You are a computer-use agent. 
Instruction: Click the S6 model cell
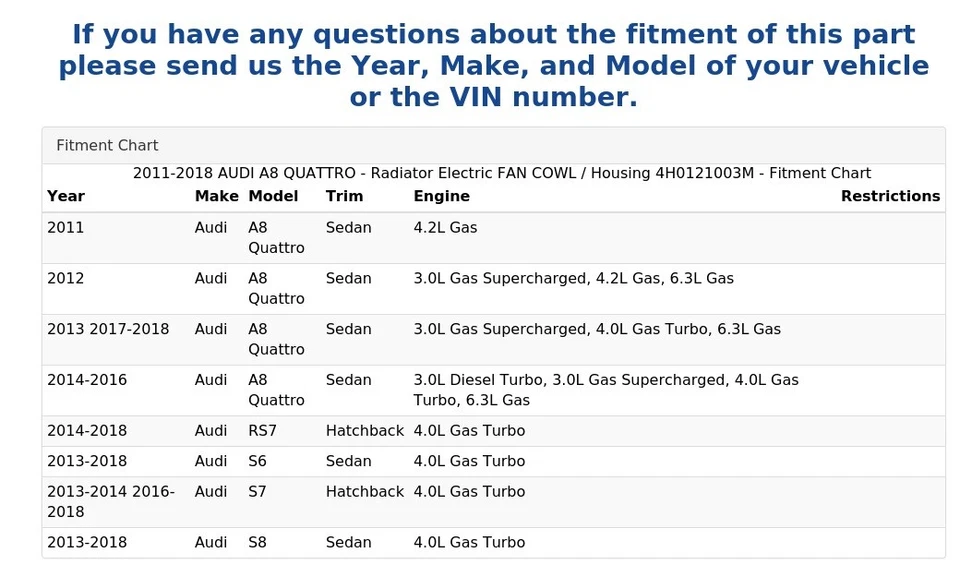click(x=258, y=462)
